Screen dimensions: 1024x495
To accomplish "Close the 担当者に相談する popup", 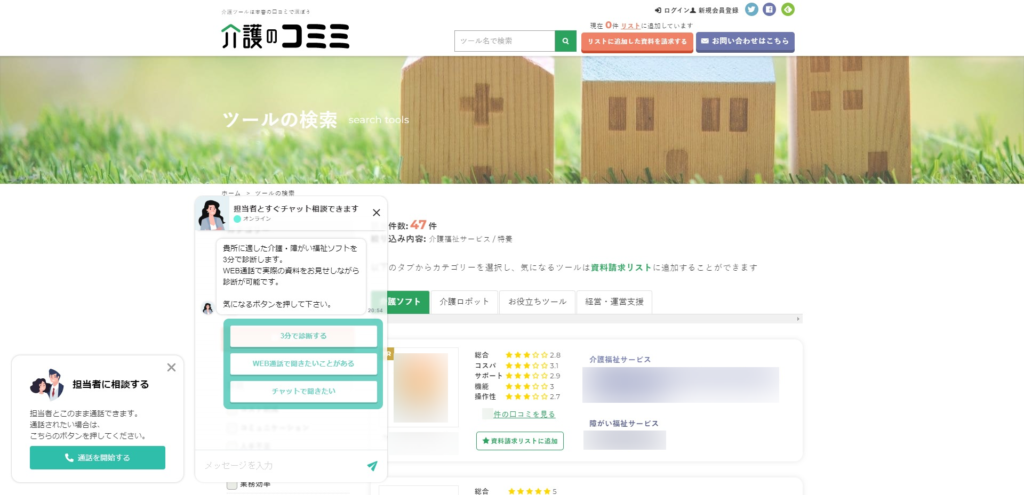I will point(171,368).
